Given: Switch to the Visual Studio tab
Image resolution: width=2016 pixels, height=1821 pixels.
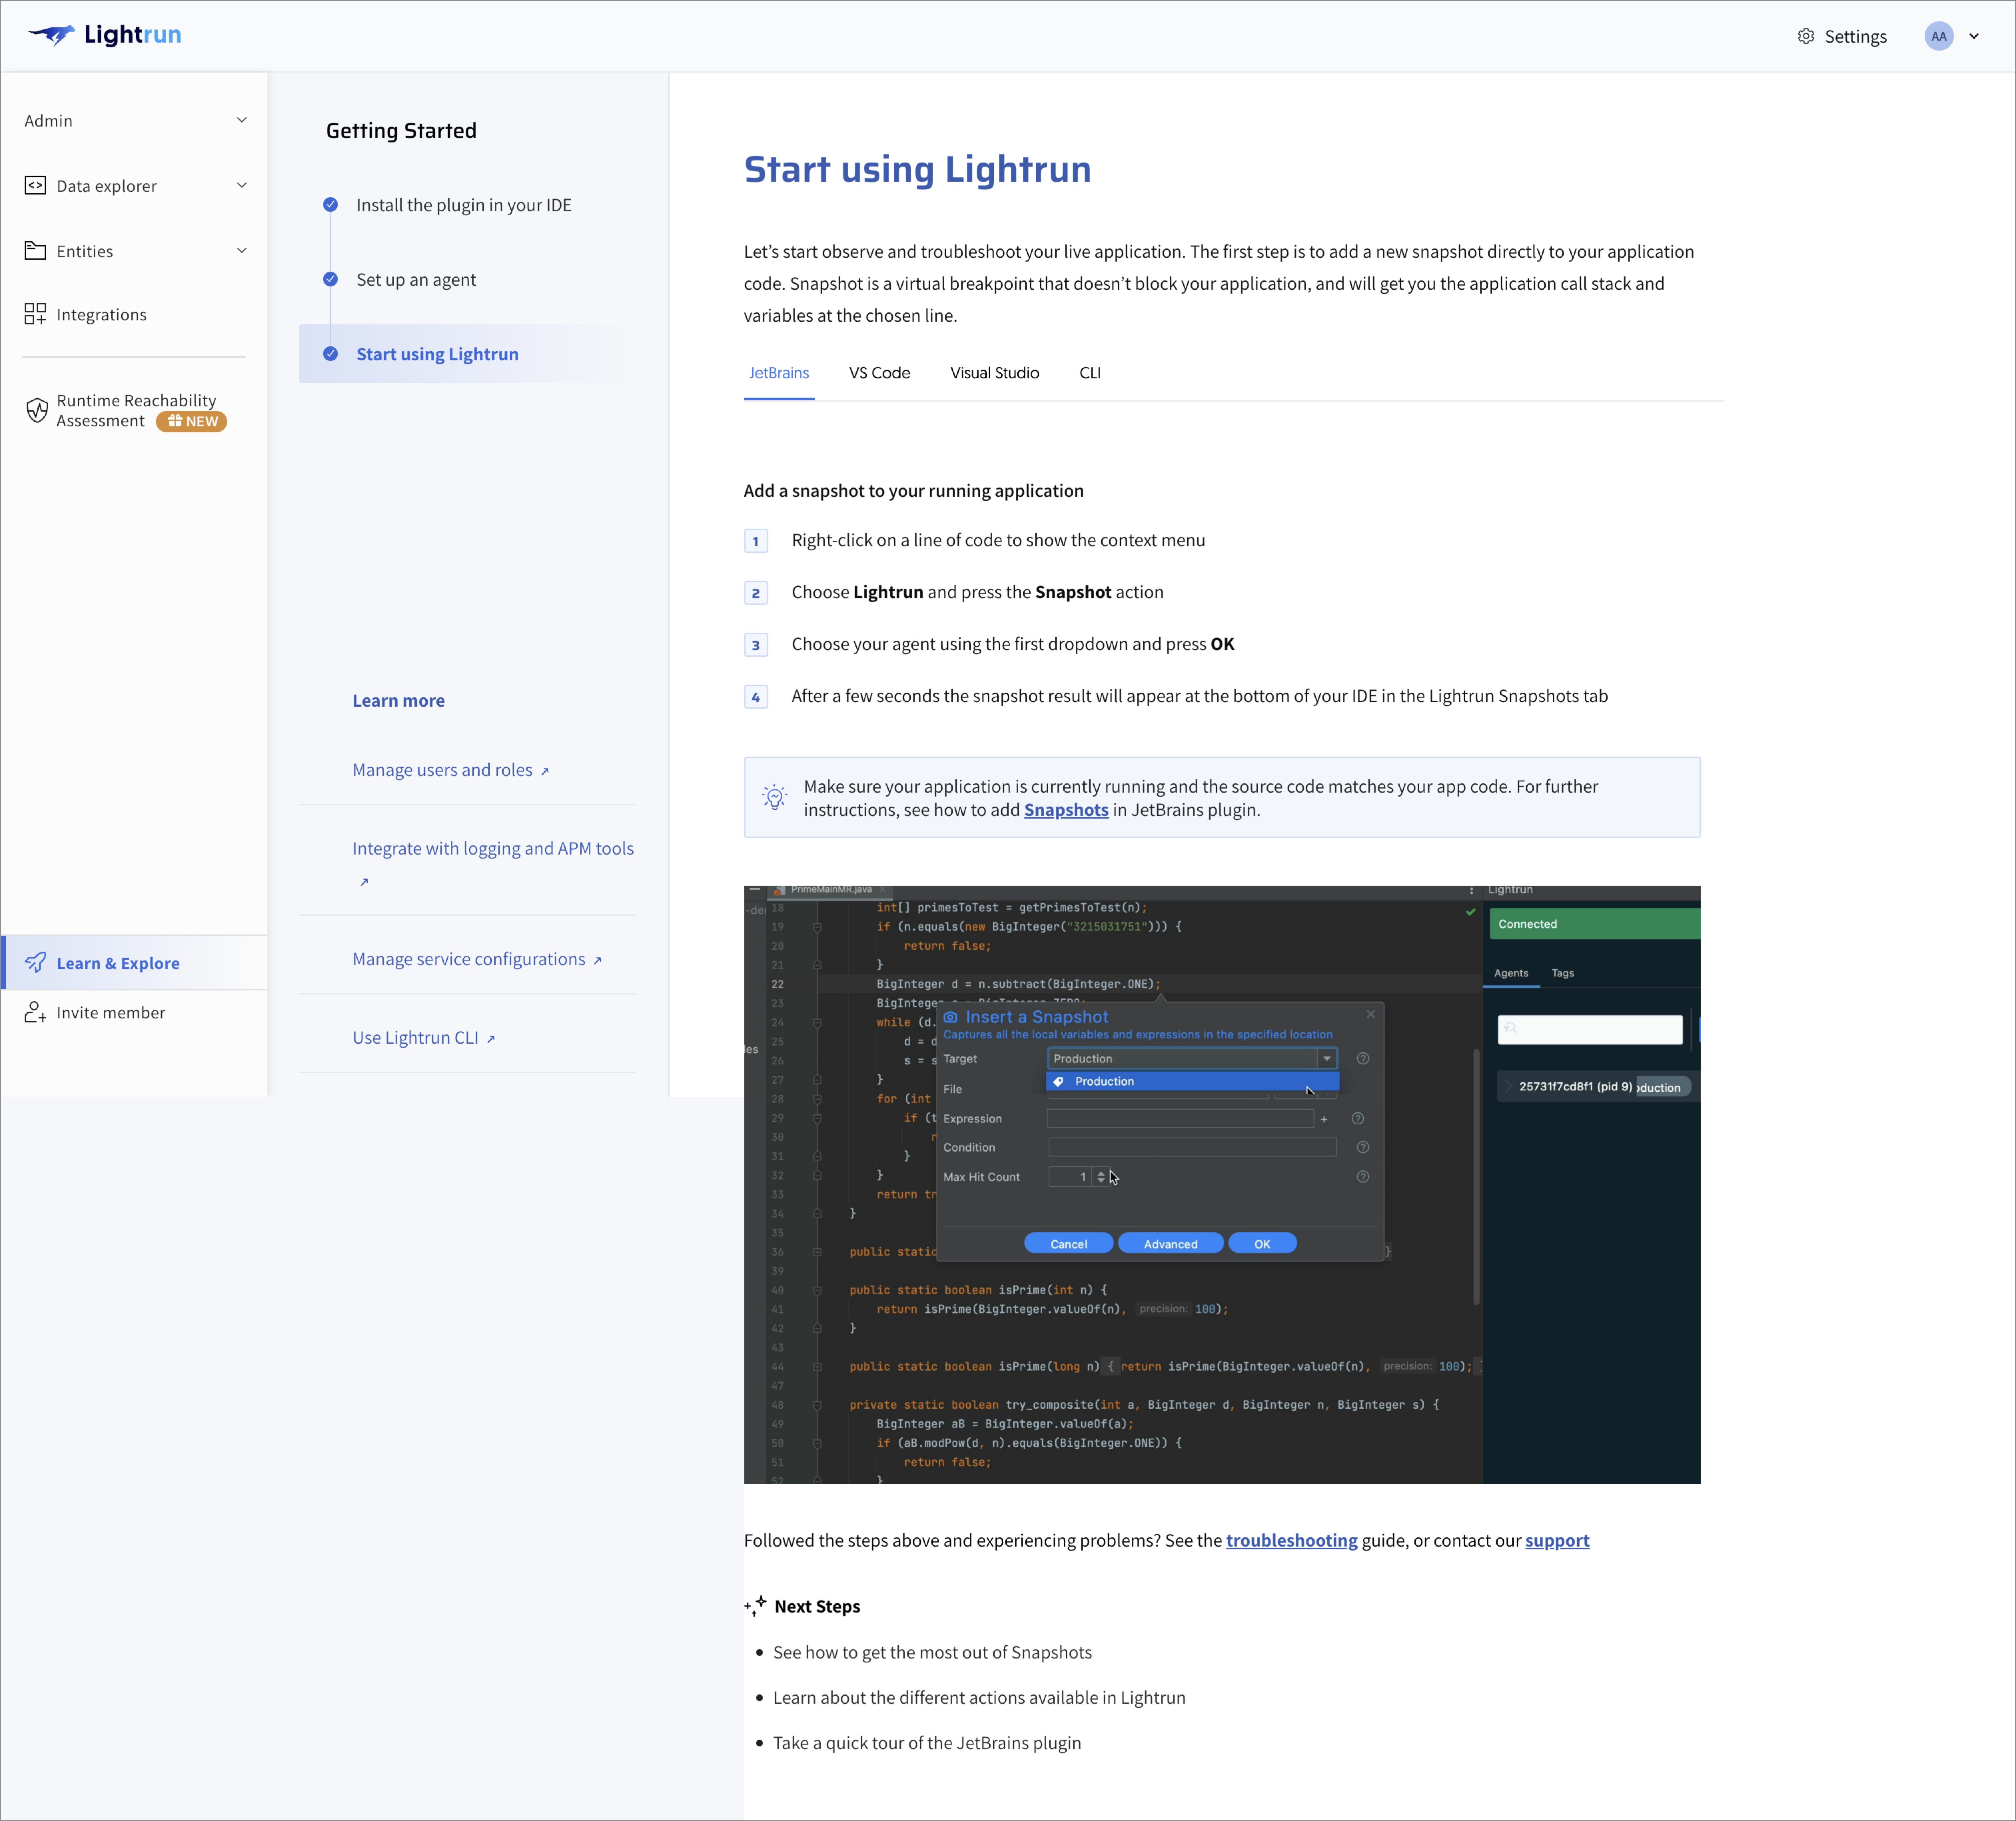Looking at the screenshot, I should point(994,373).
